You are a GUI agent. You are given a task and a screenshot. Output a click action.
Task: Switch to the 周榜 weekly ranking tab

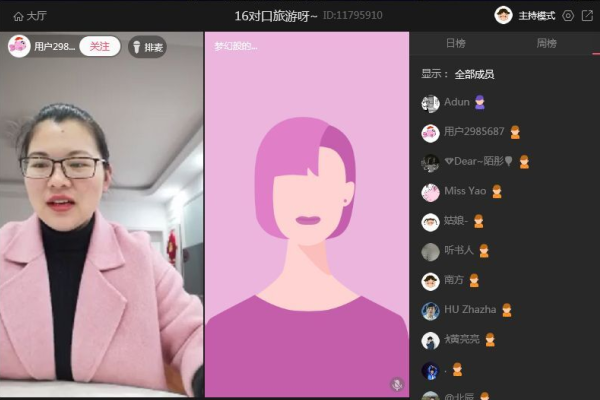click(546, 44)
